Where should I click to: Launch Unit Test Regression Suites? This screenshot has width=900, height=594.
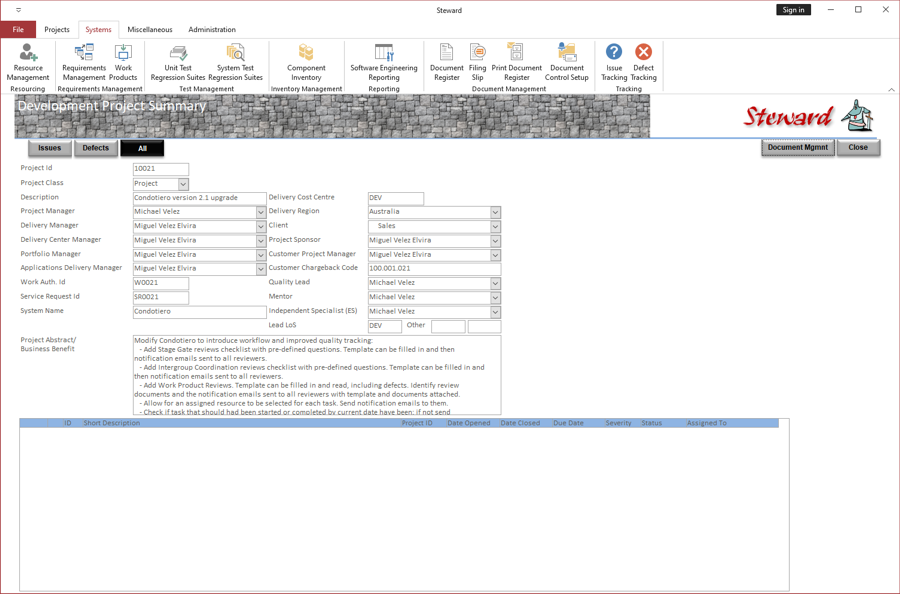[x=178, y=62]
